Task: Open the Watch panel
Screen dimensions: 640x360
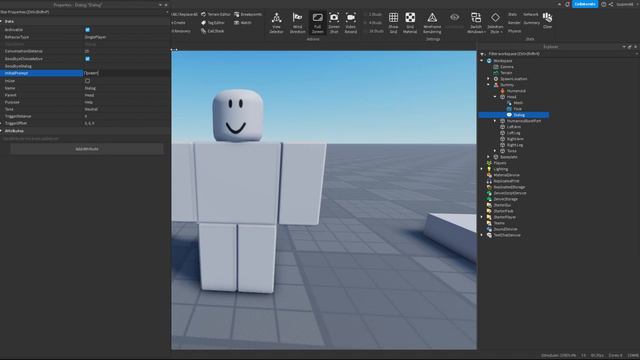Action: pyautogui.click(x=243, y=23)
